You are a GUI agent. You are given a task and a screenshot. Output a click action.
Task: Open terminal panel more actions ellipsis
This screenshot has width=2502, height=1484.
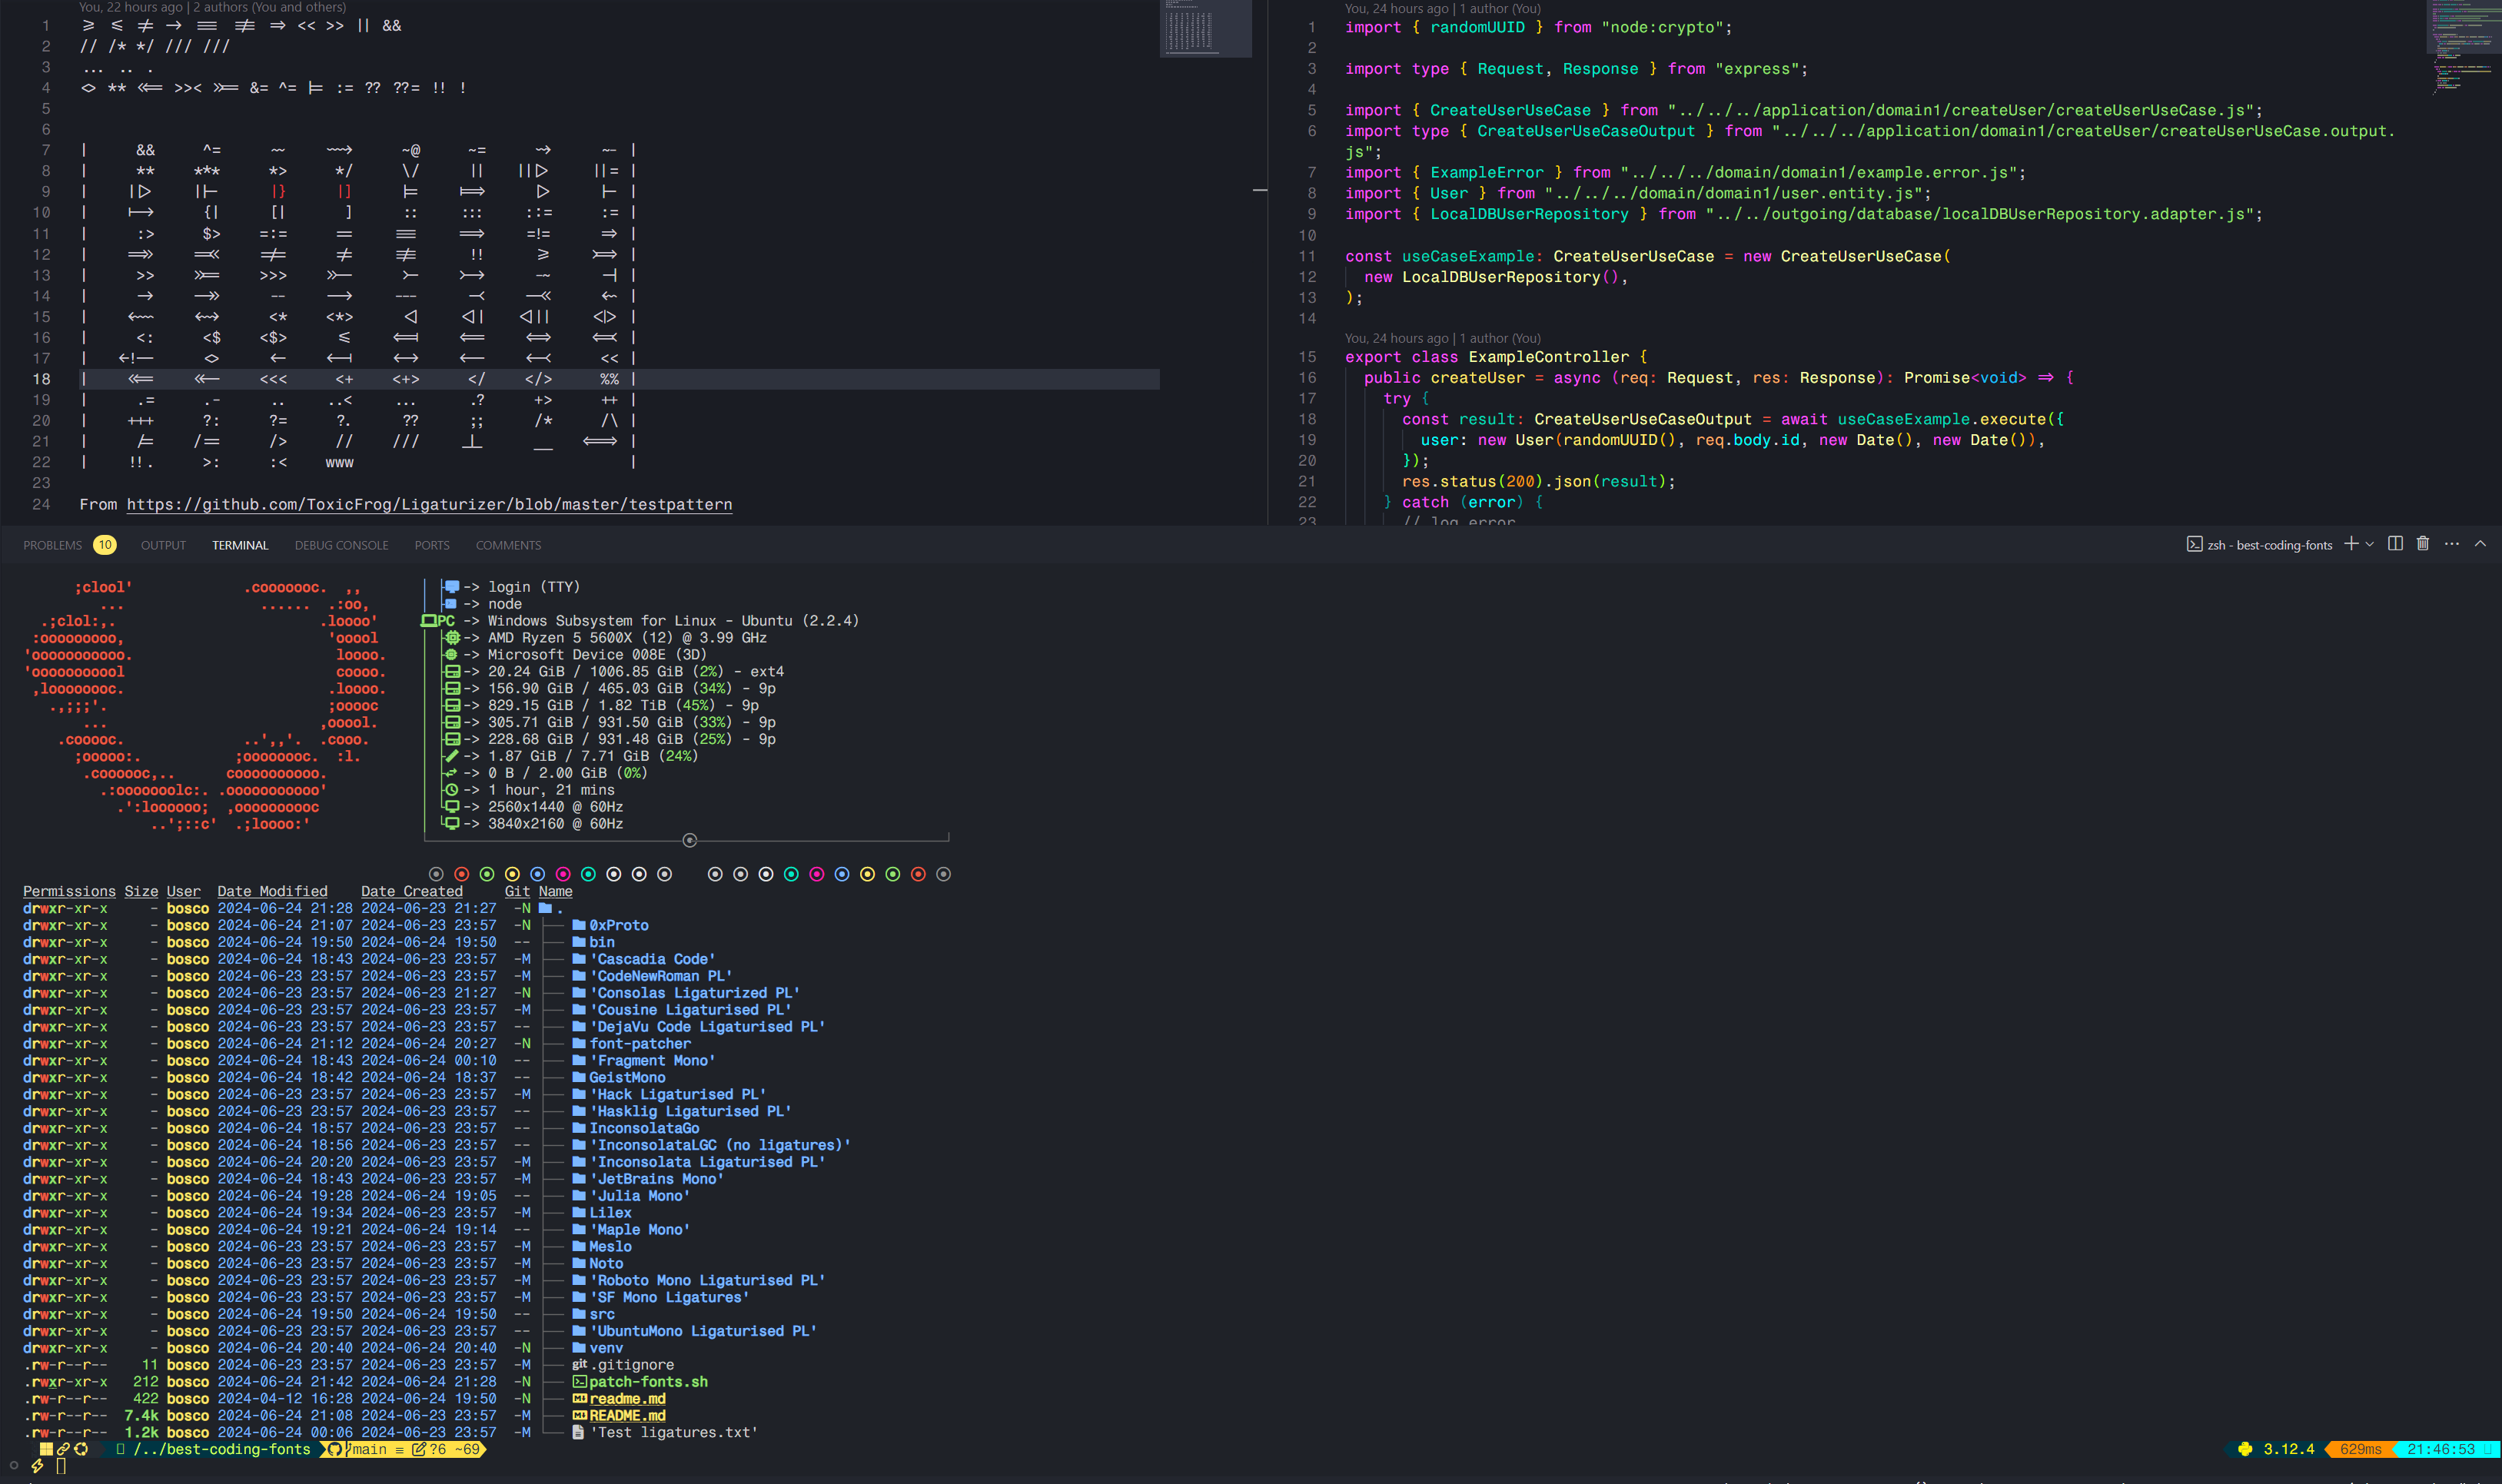tap(2452, 544)
